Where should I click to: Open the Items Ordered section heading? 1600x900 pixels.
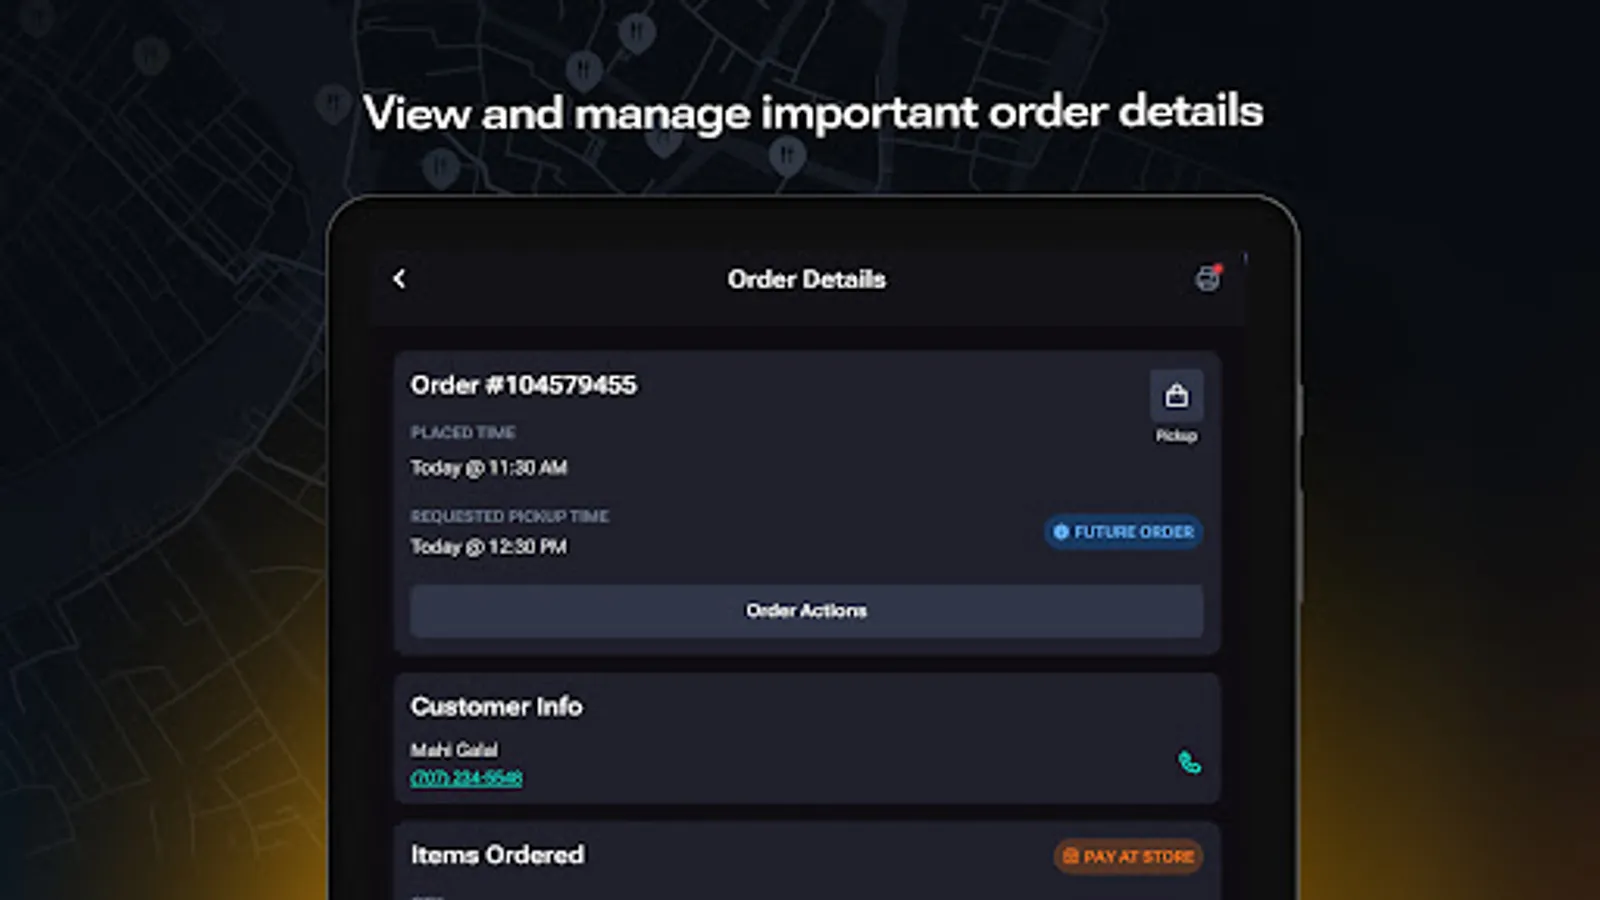click(497, 855)
